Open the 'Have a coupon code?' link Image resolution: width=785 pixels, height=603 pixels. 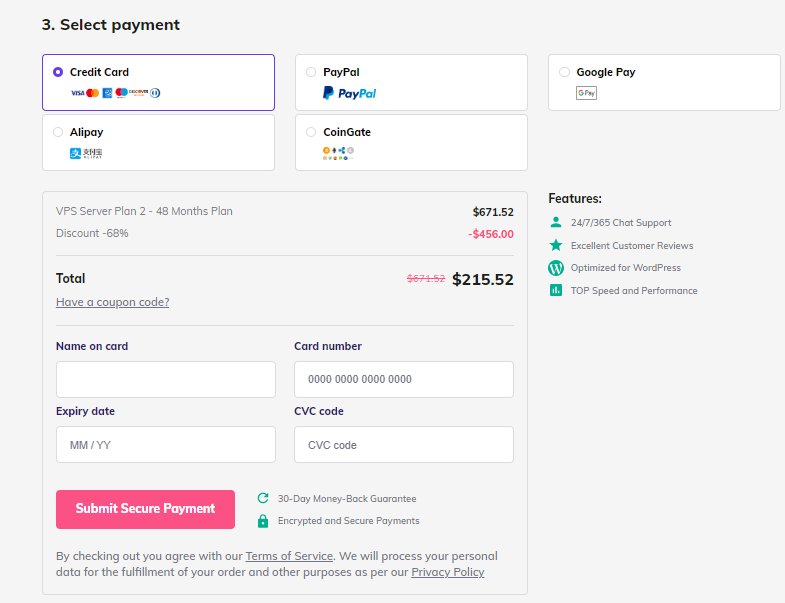pyautogui.click(x=113, y=302)
